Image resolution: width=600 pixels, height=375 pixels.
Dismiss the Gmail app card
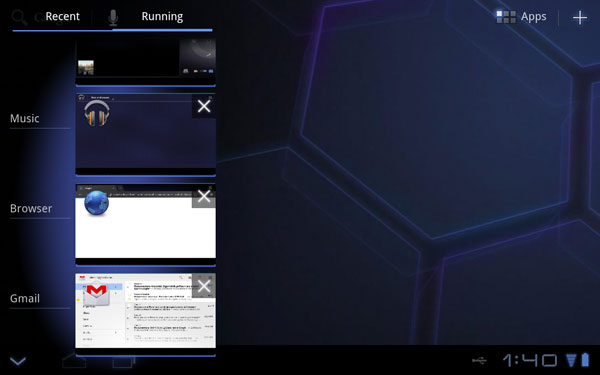click(x=204, y=285)
